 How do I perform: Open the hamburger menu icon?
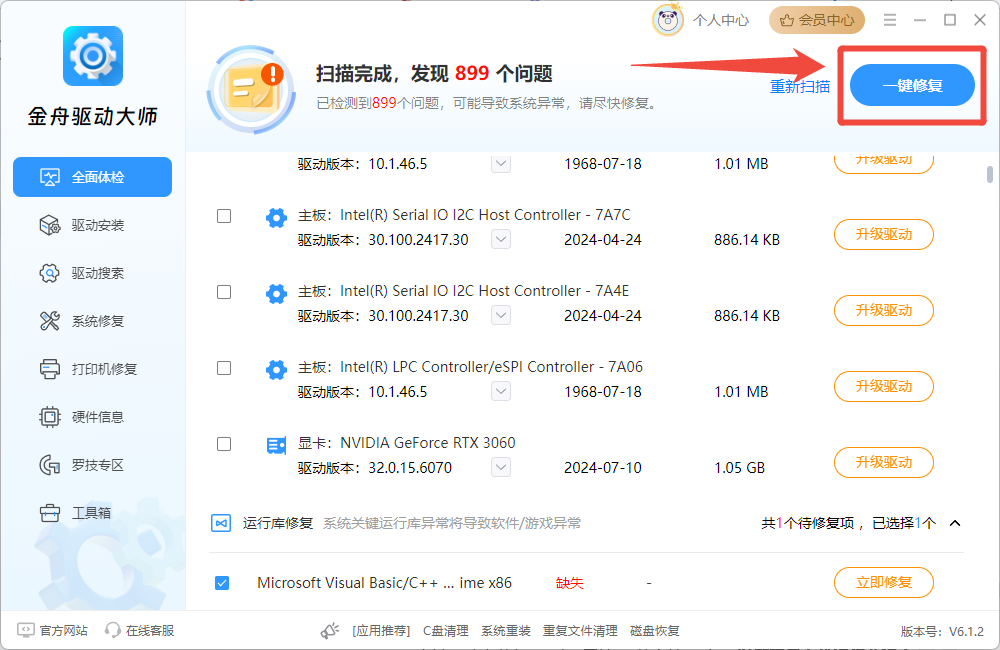tap(890, 20)
